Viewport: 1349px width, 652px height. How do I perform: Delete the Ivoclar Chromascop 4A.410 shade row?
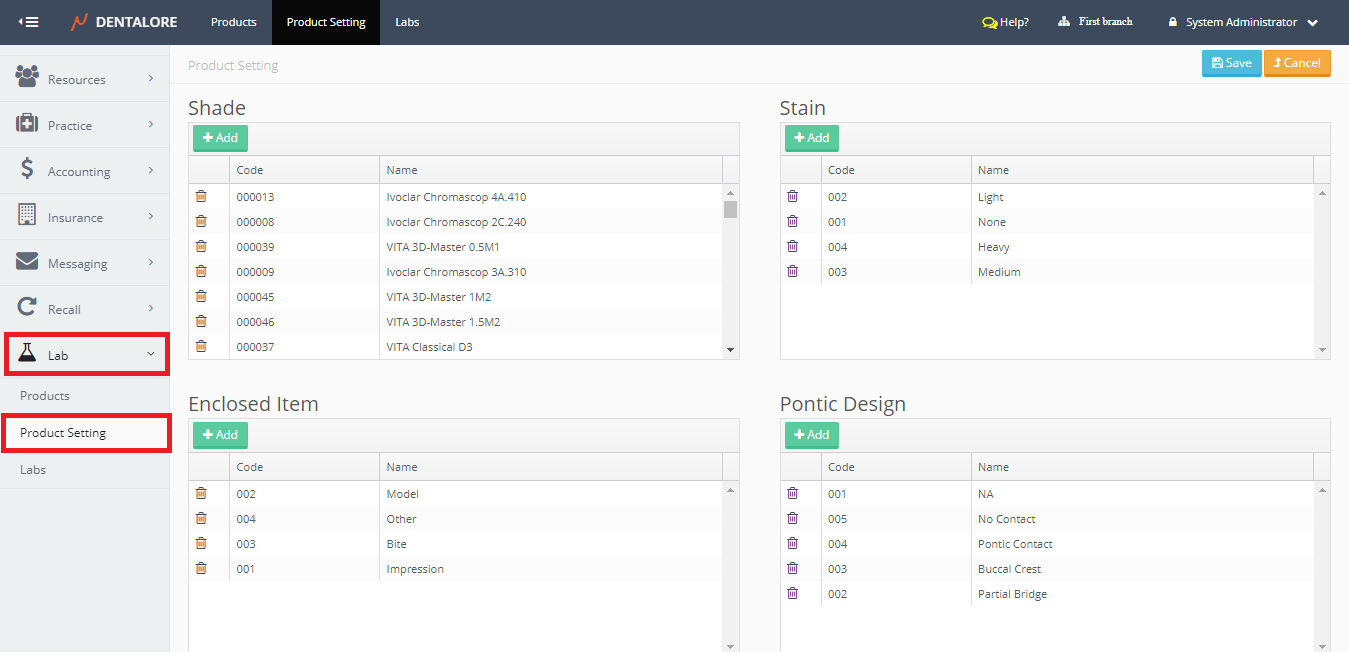(201, 197)
